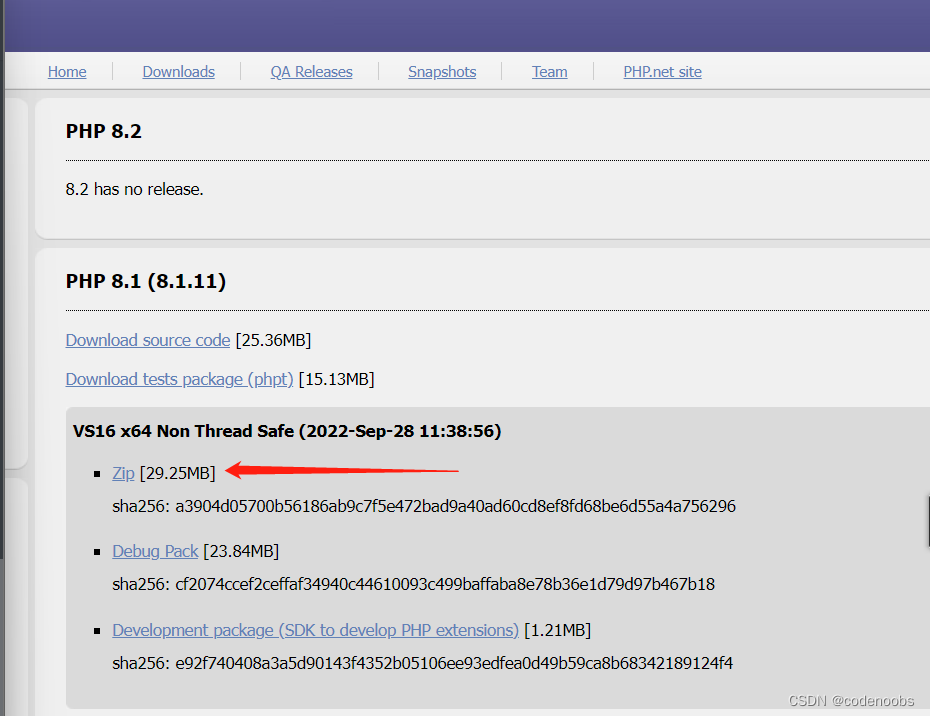The width and height of the screenshot is (930, 716).
Task: Select the PHP 8.2 heading text
Action: pos(104,131)
